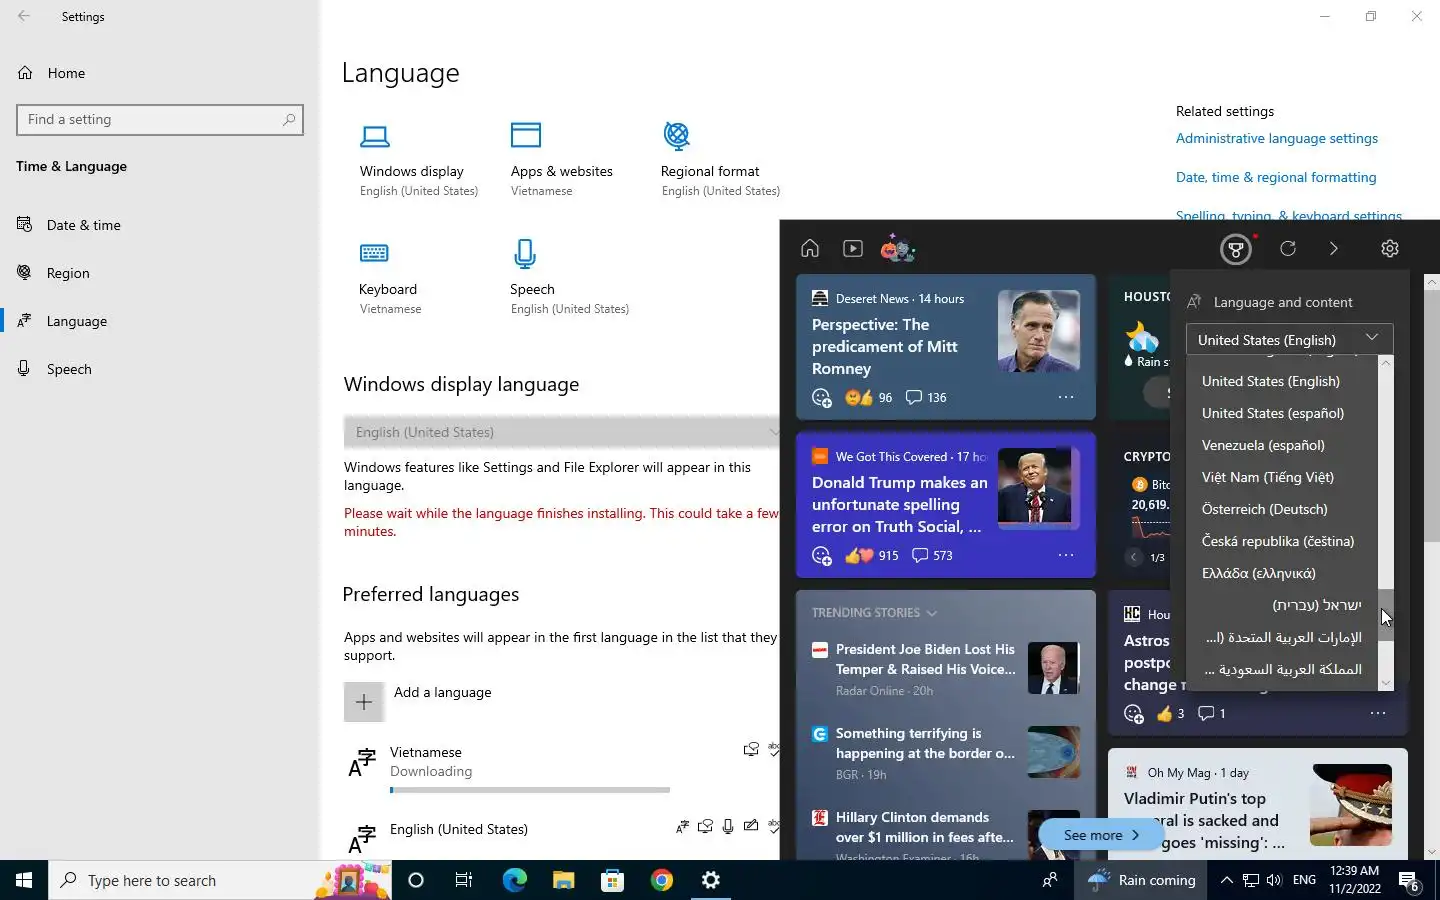Open Windows Start menu
Image resolution: width=1440 pixels, height=900 pixels.
click(24, 880)
